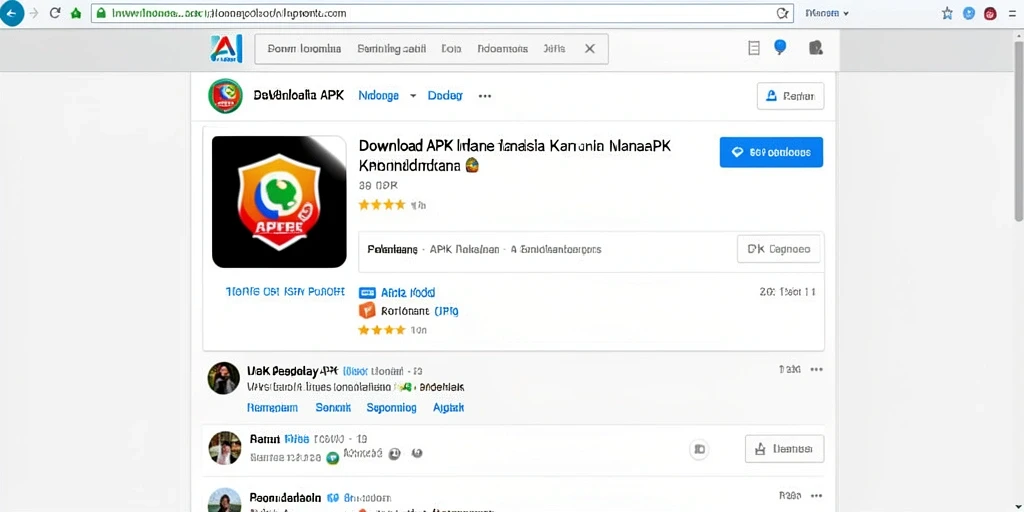Open the 'Ndonge' dropdown link
Image resolution: width=1024 pixels, height=512 pixels.
[x=387, y=95]
